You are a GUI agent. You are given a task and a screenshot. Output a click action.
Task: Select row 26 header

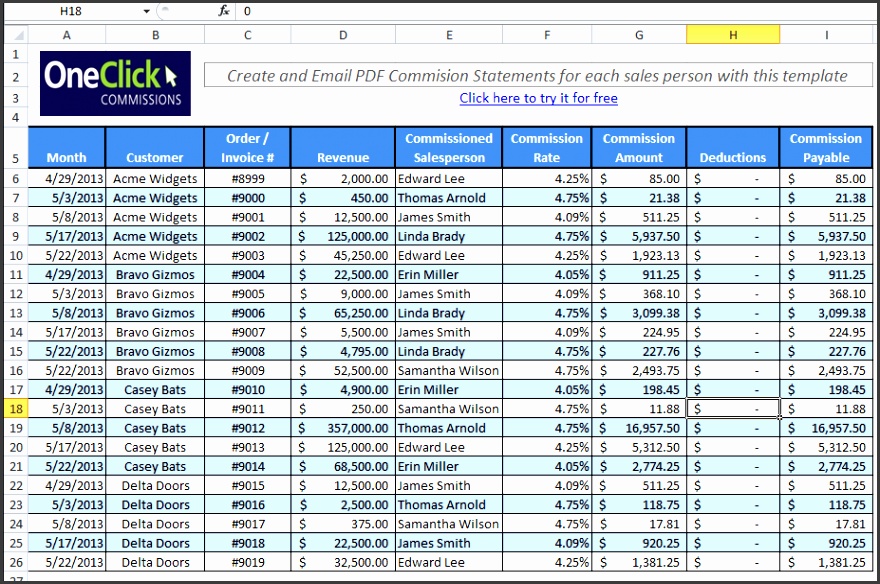pyautogui.click(x=16, y=563)
